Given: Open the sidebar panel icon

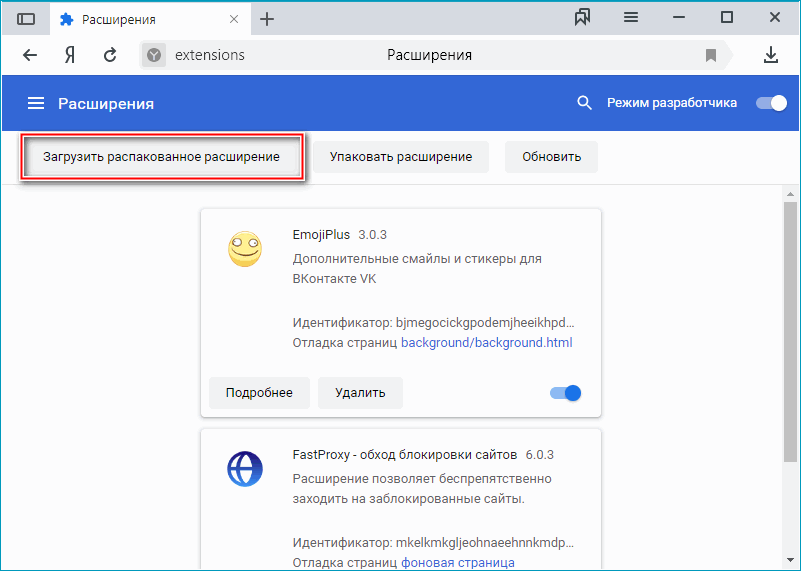Looking at the screenshot, I should [26, 18].
